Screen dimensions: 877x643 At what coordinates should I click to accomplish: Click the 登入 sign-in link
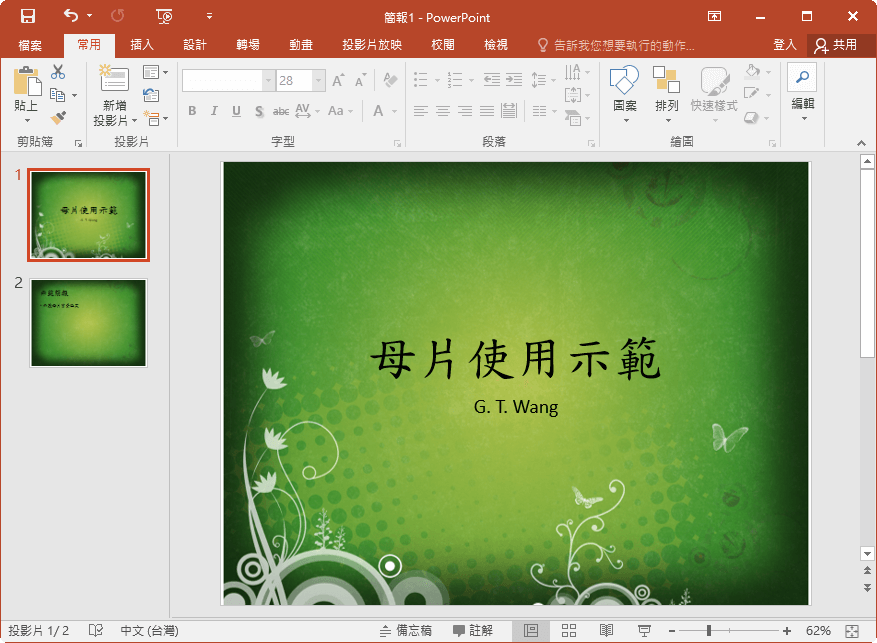[x=785, y=45]
